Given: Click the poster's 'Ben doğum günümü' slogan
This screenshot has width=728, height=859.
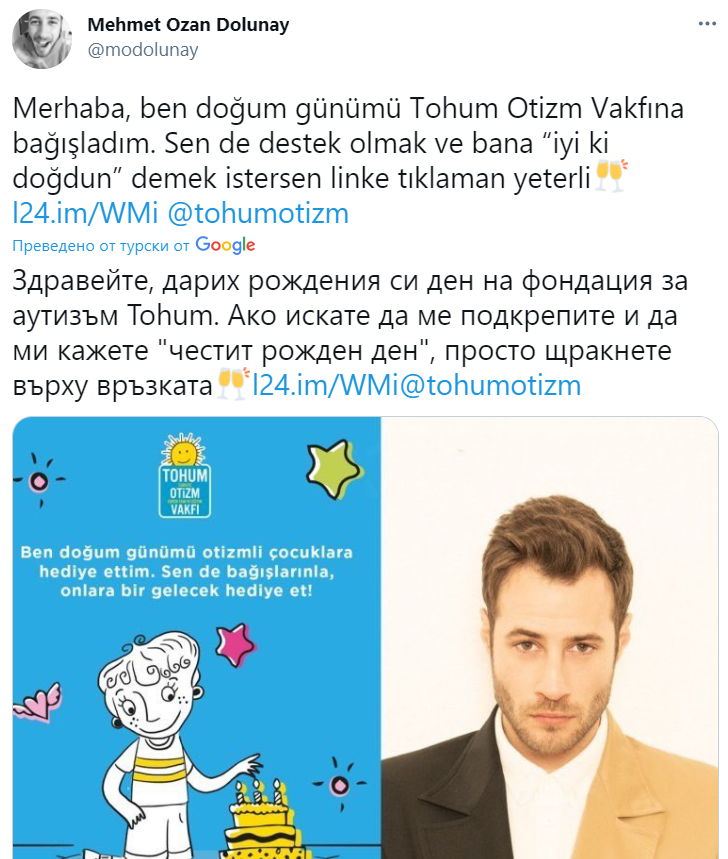Looking at the screenshot, I should pos(186,571).
